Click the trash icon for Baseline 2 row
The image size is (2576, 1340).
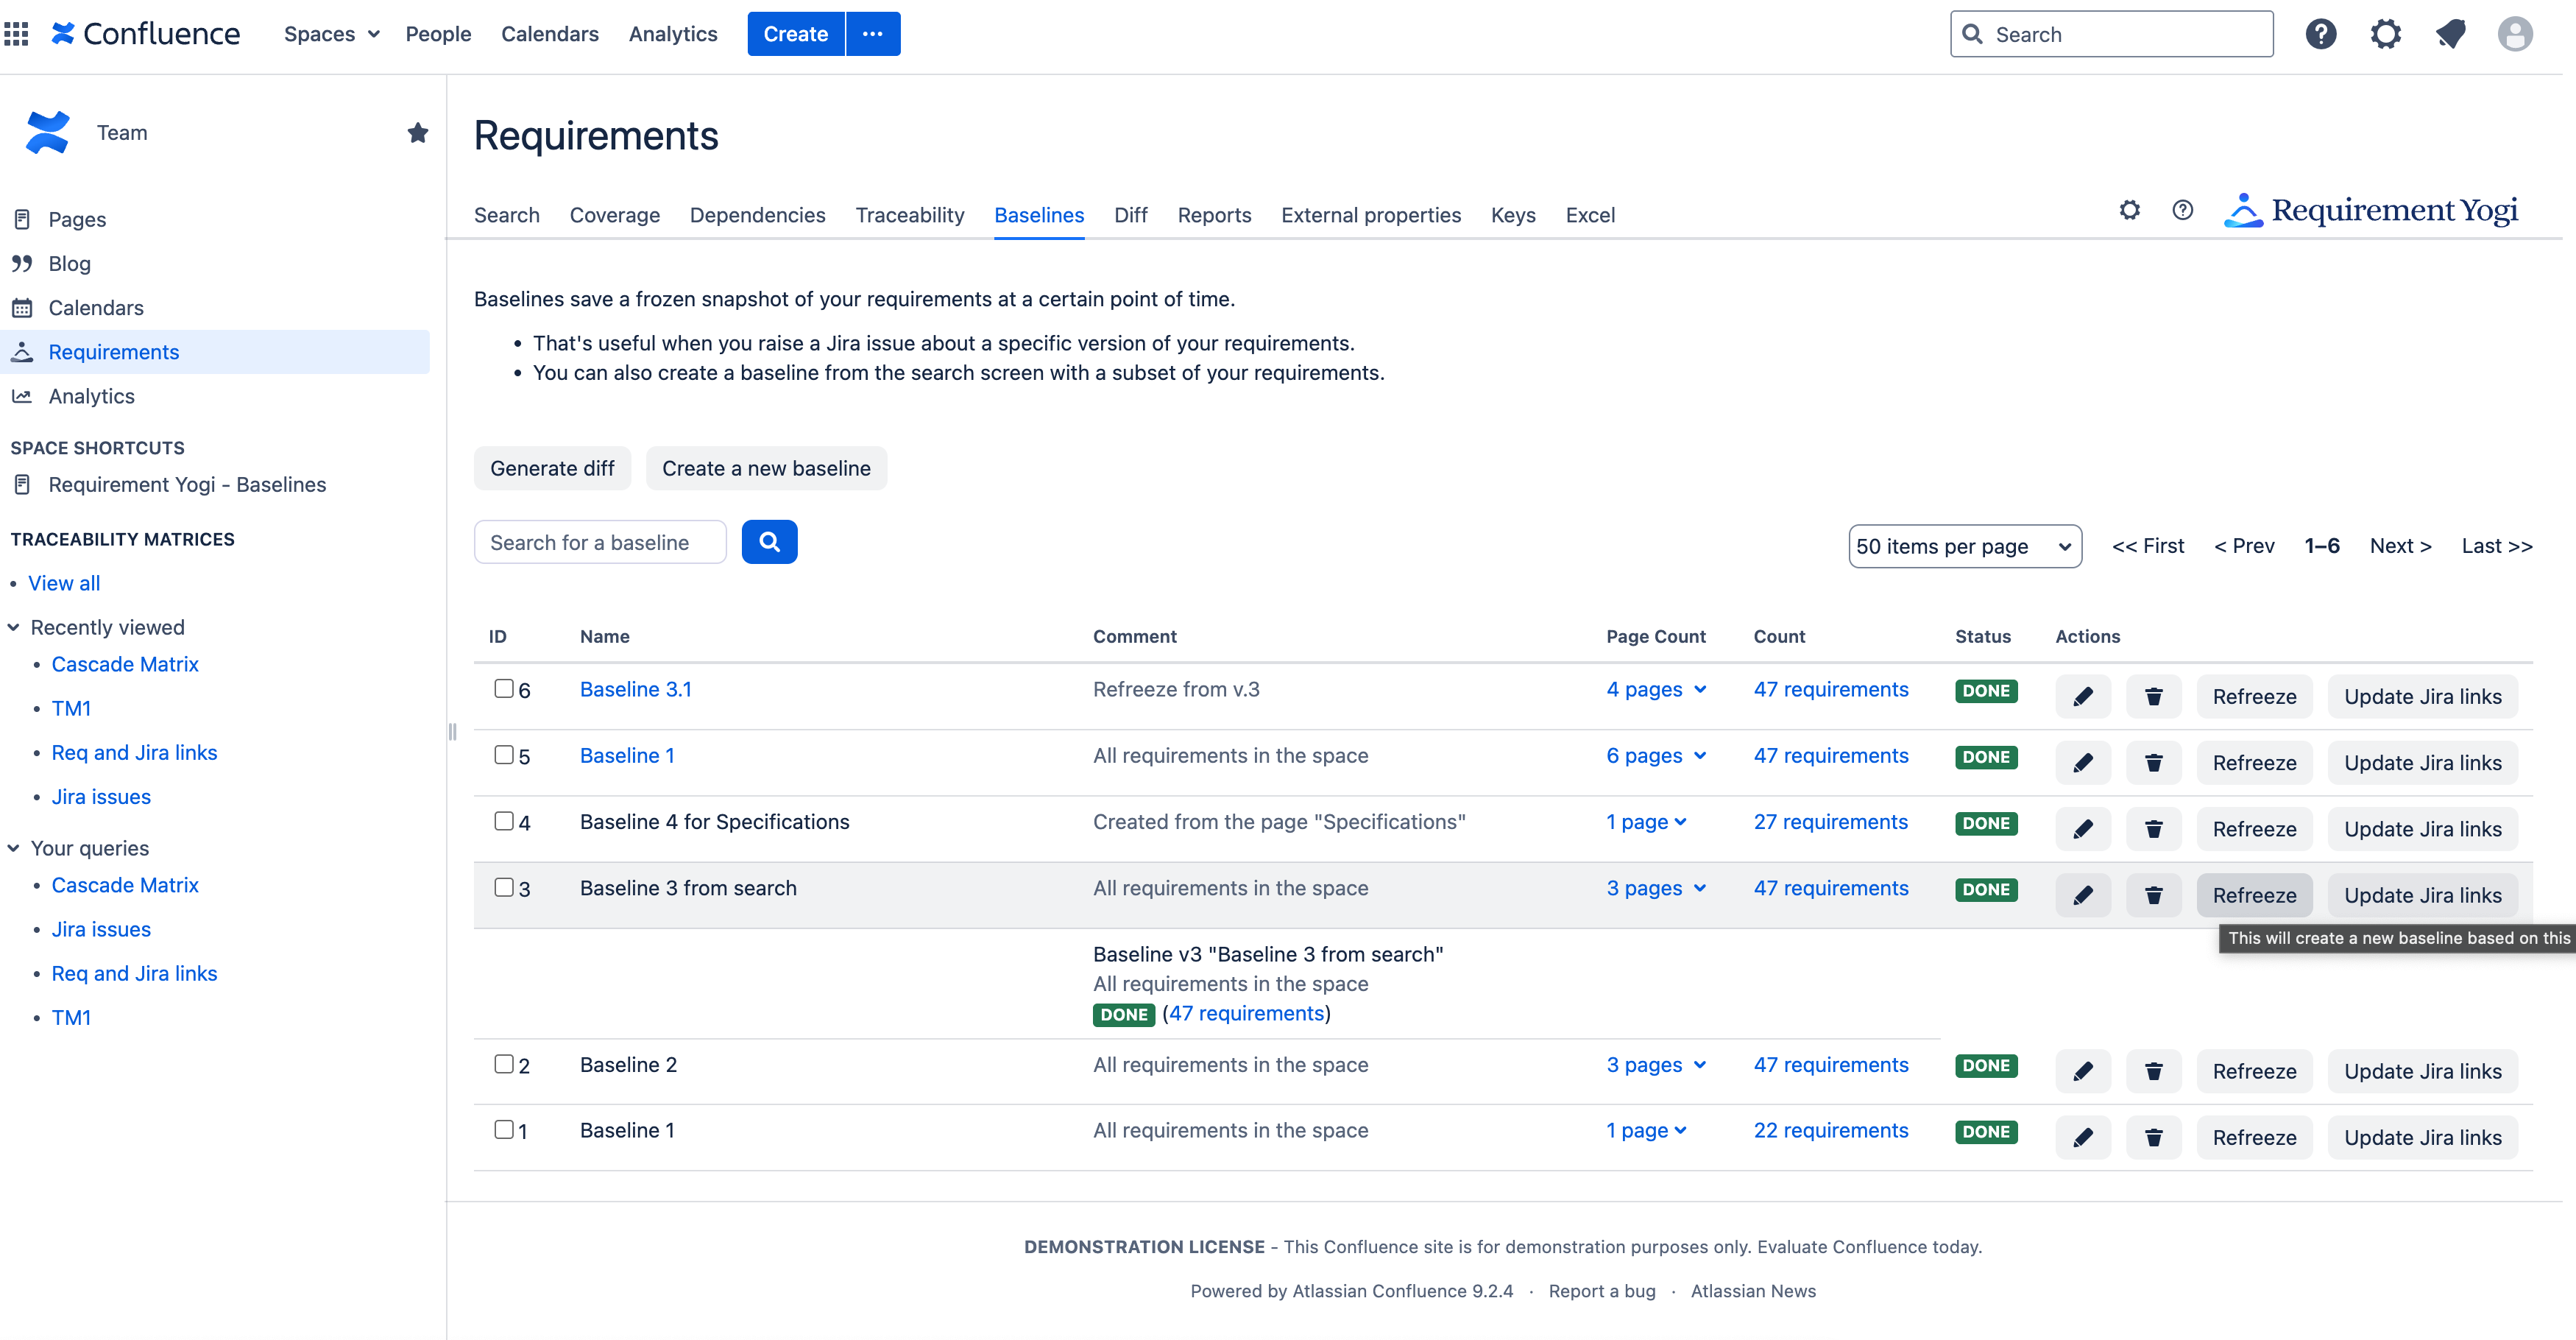2153,1071
